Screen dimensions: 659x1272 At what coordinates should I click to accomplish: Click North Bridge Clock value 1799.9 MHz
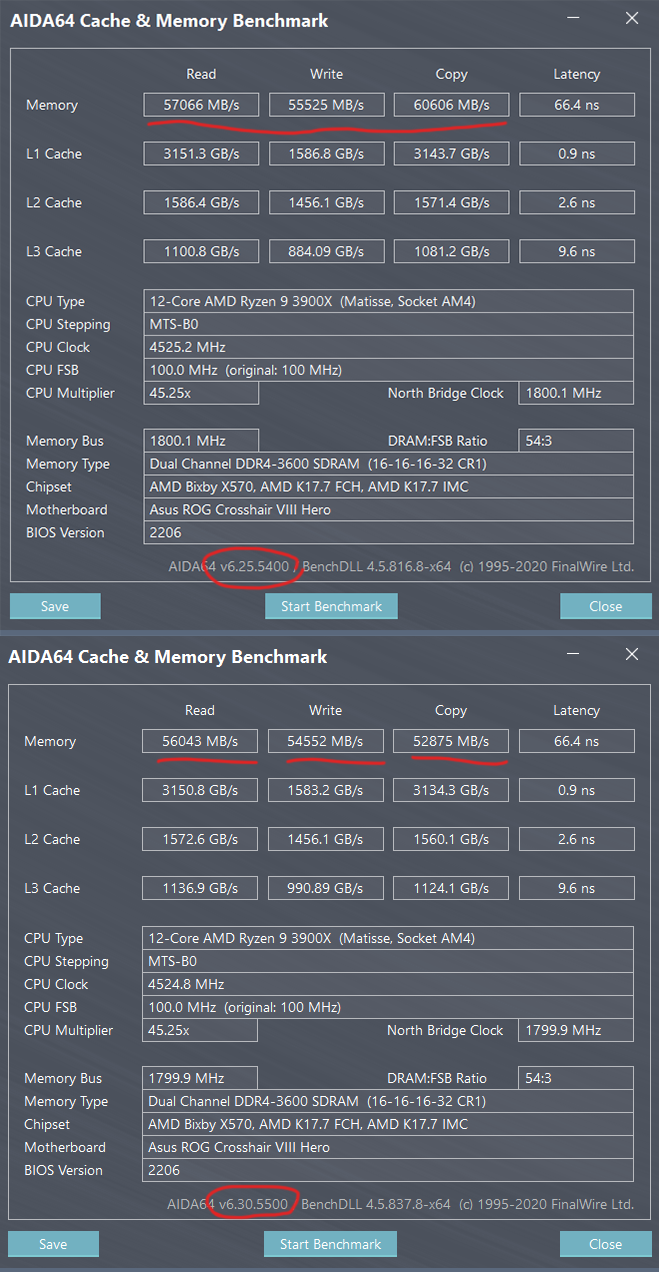[x=576, y=1030]
